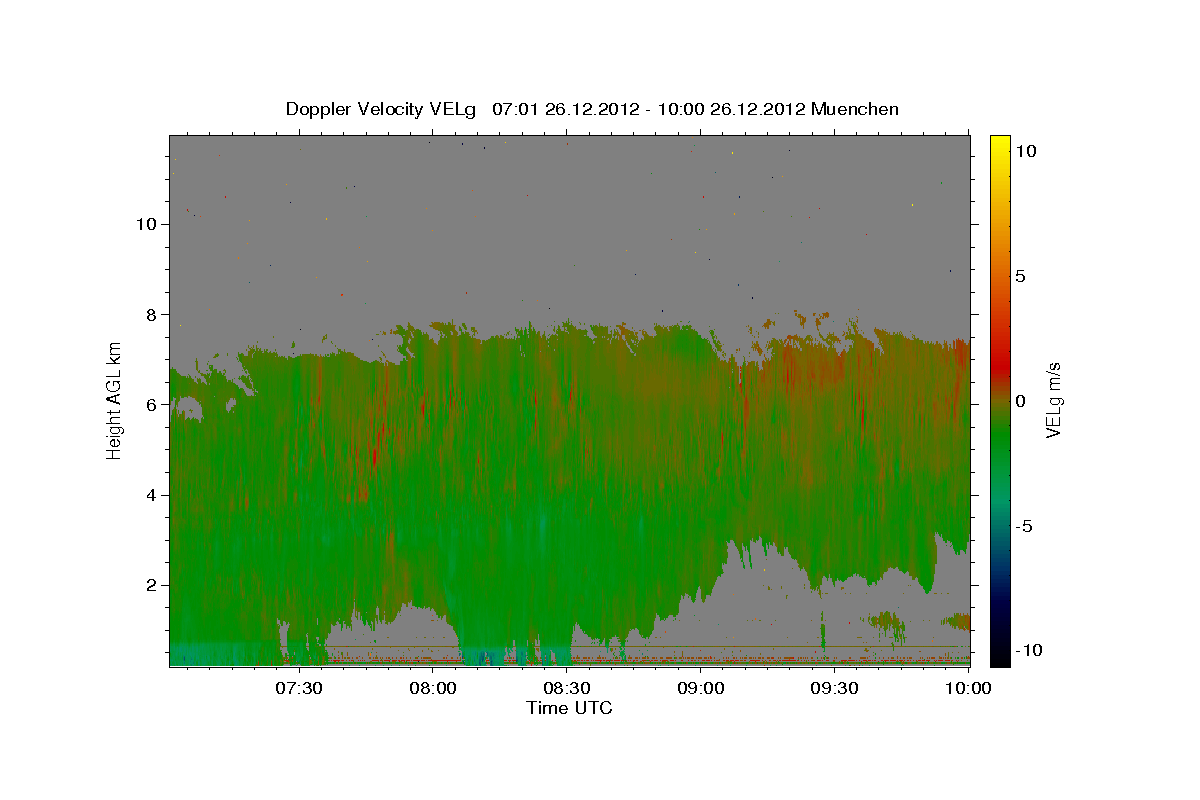Click the colorbar value '10' at top

pyautogui.click(x=1025, y=151)
